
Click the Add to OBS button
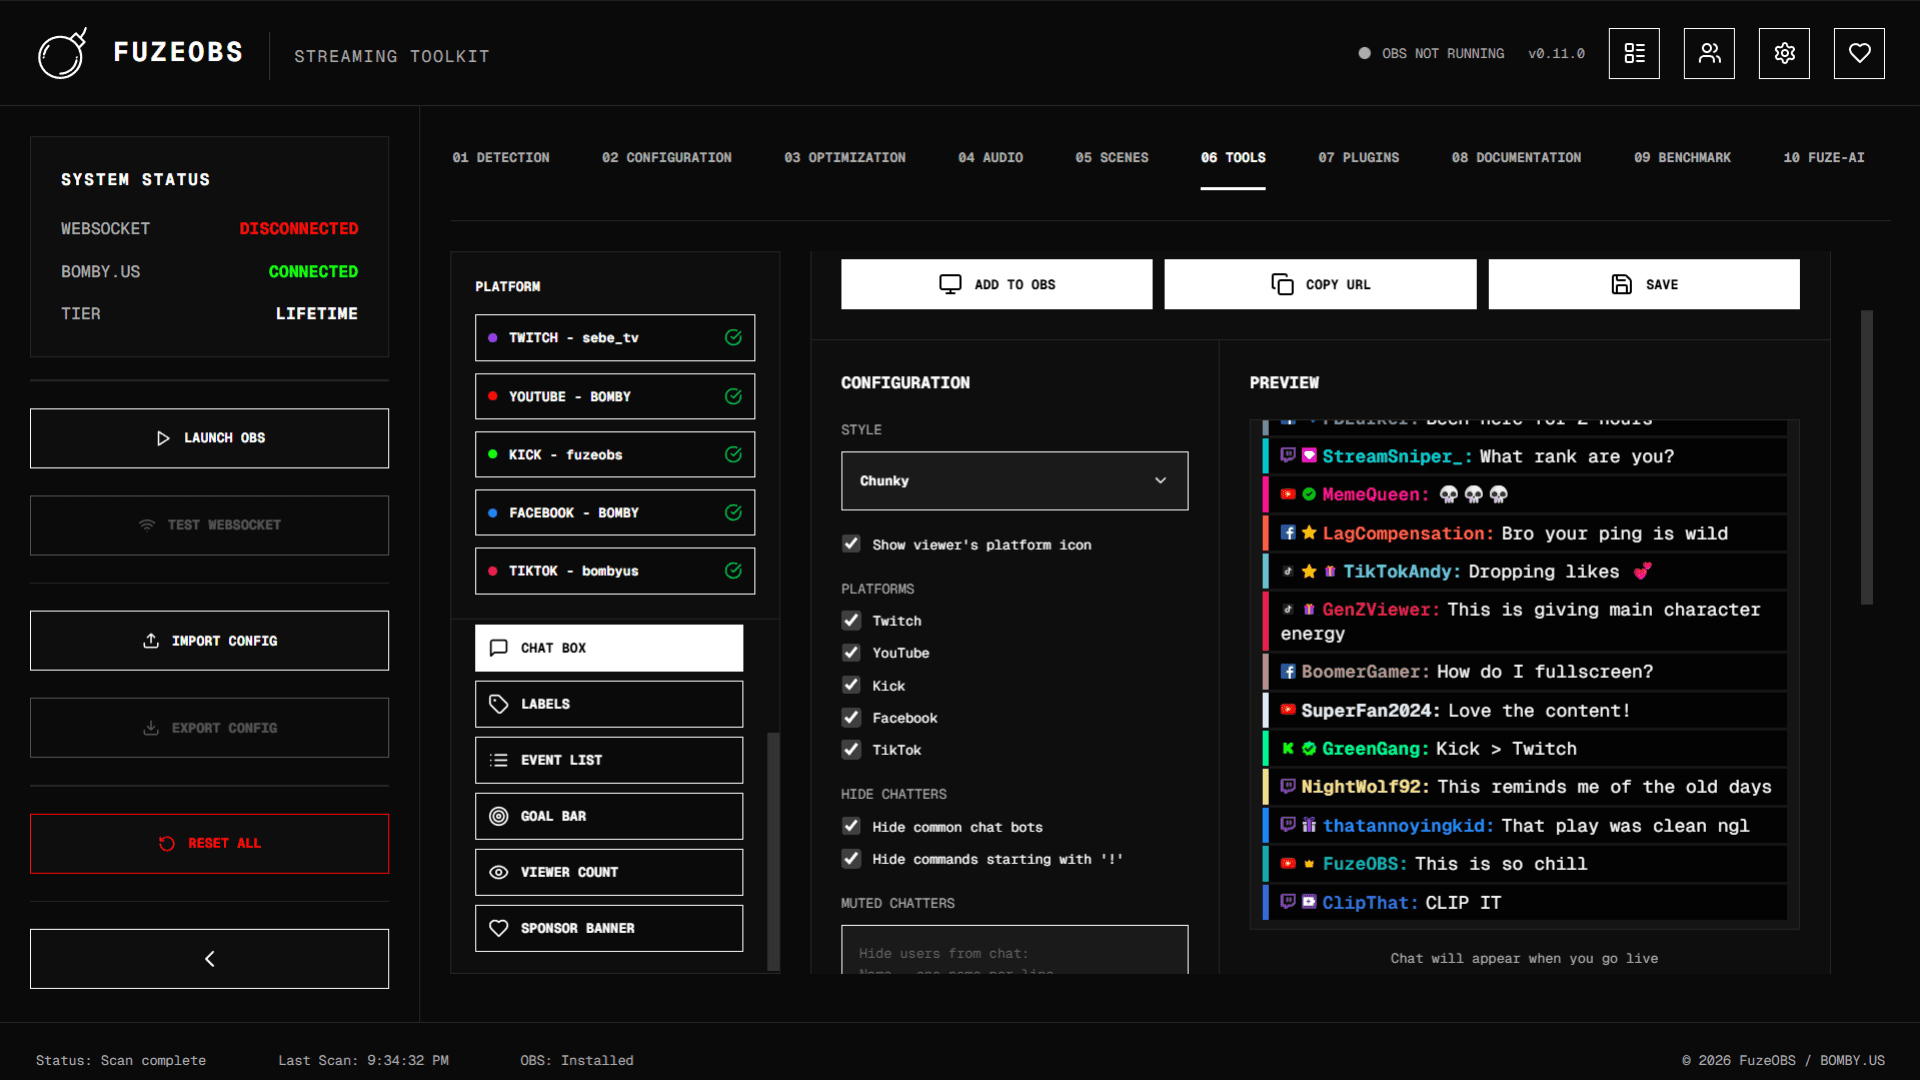click(x=996, y=284)
